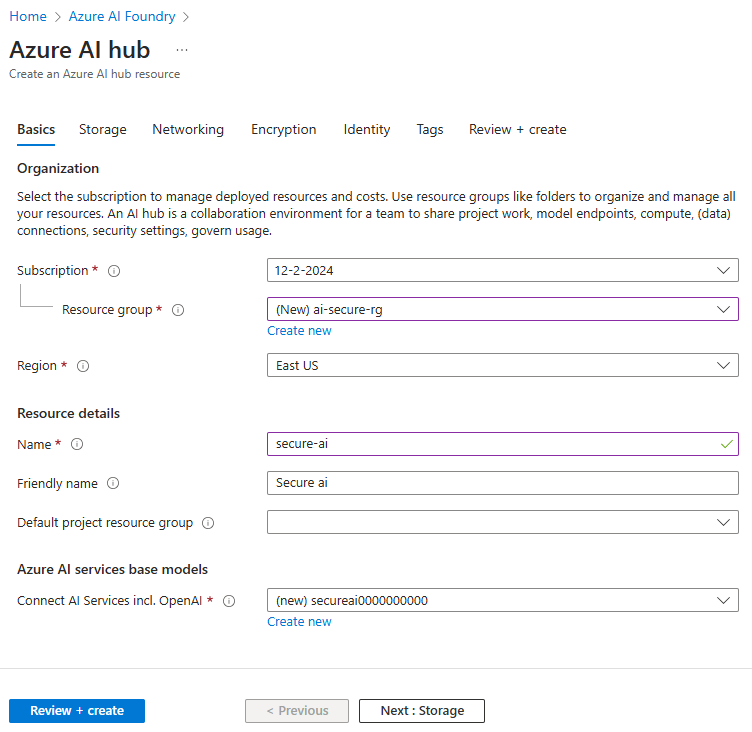The width and height of the screenshot is (752, 732).
Task: Click info icon beside Resource group
Action: pyautogui.click(x=178, y=310)
